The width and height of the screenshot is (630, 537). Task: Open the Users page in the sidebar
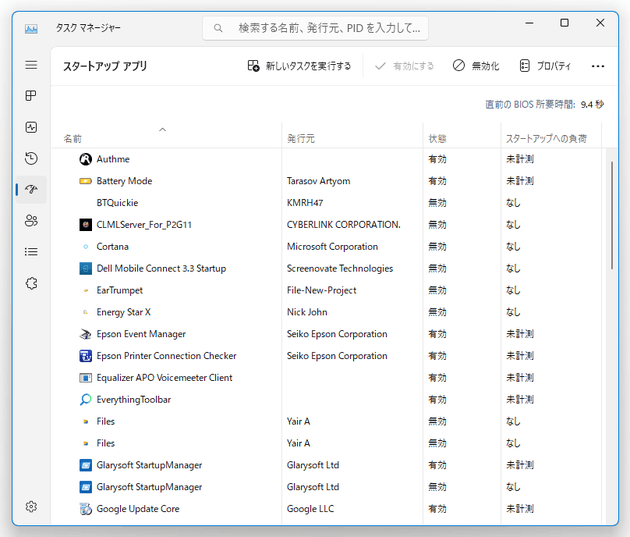tap(31, 220)
